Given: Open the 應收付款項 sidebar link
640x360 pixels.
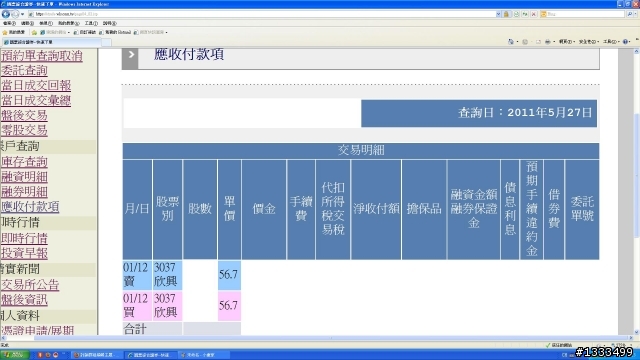Looking at the screenshot, I should (x=30, y=207).
